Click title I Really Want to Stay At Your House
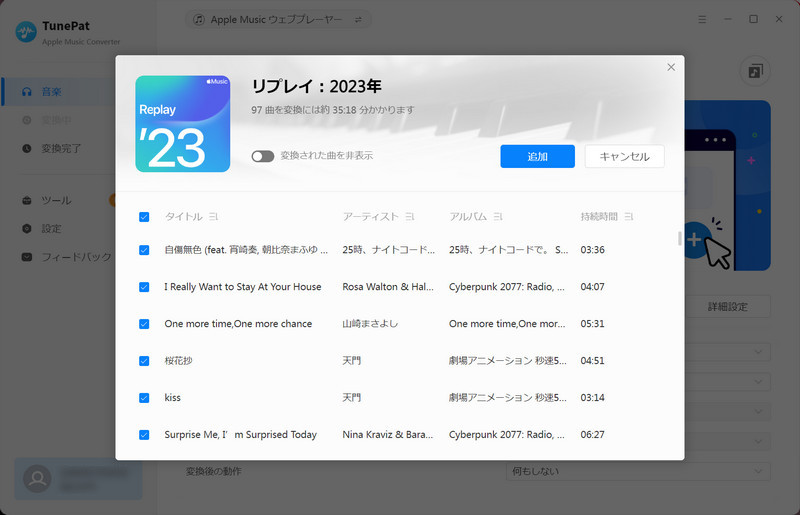Viewport: 800px width, 515px height. pyautogui.click(x=243, y=287)
